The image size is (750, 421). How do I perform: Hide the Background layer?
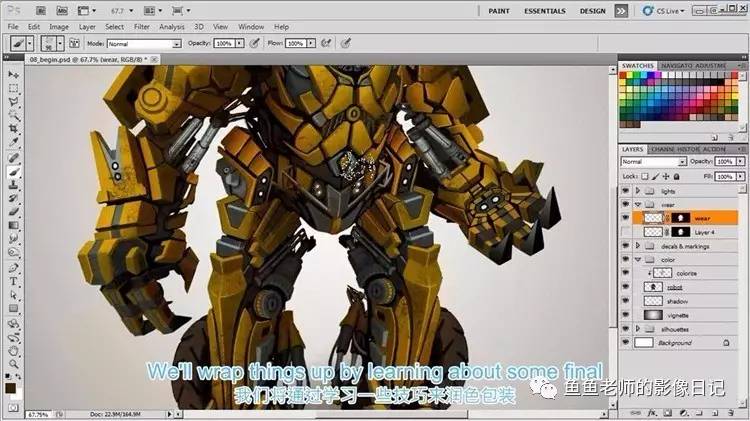625,343
